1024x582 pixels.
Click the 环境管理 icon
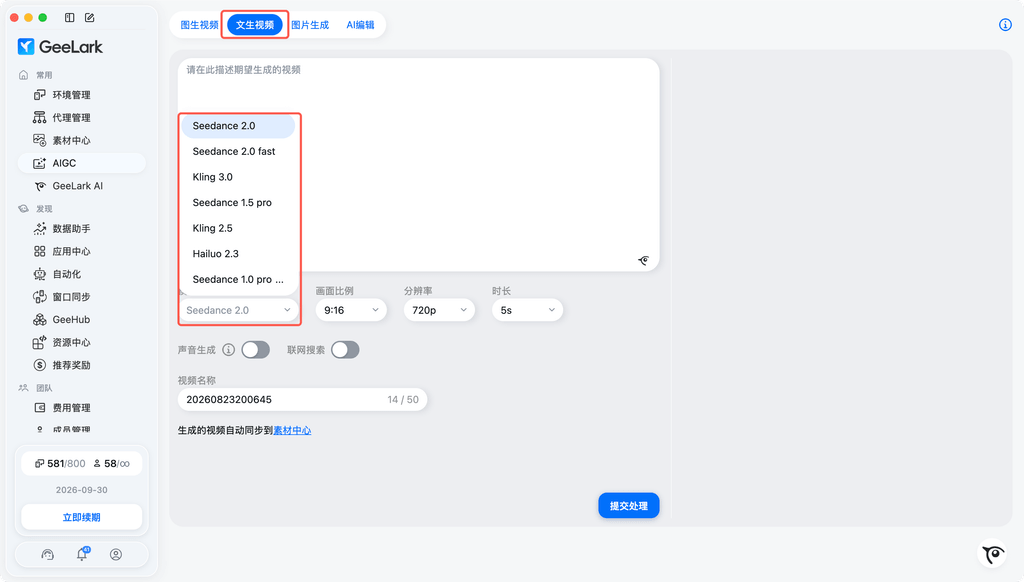point(40,95)
